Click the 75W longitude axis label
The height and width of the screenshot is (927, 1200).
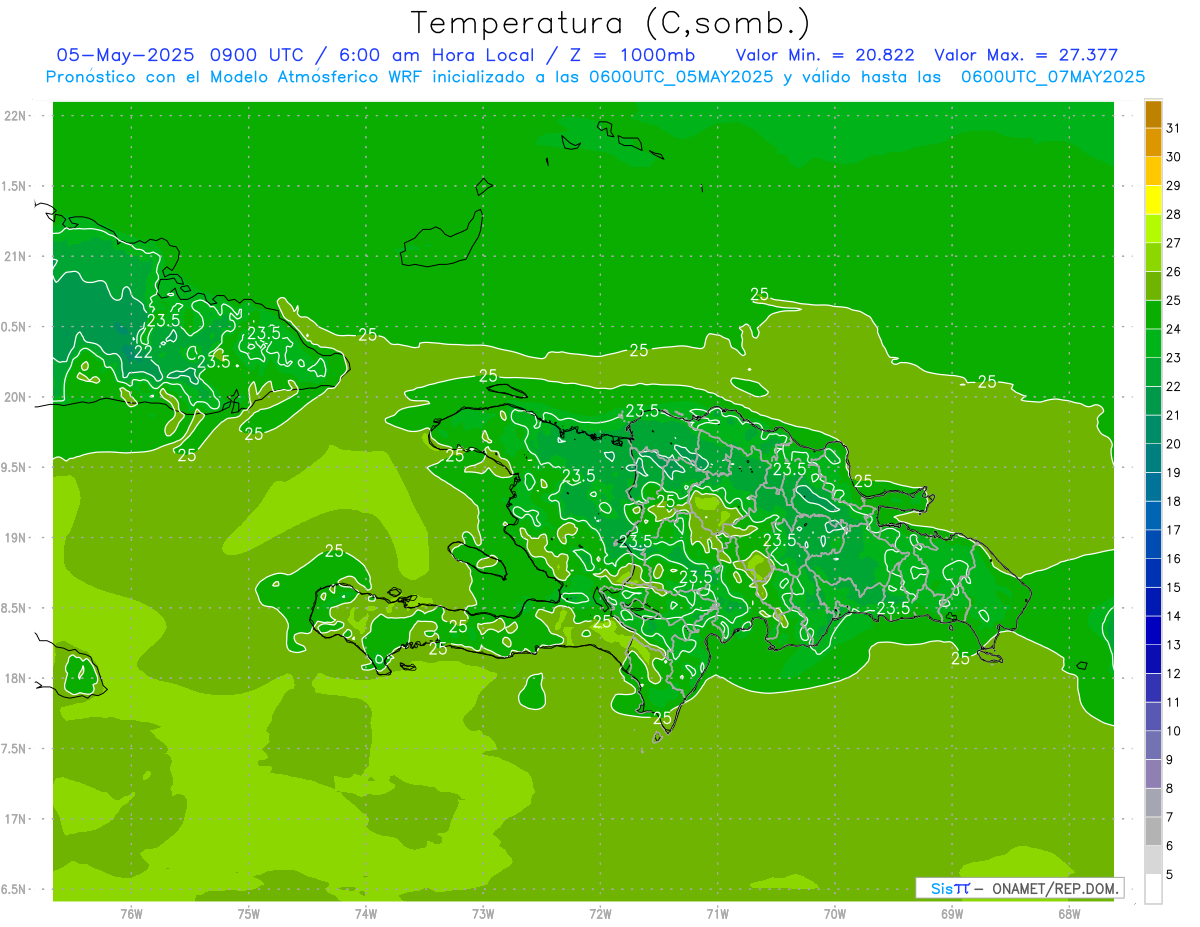click(249, 913)
